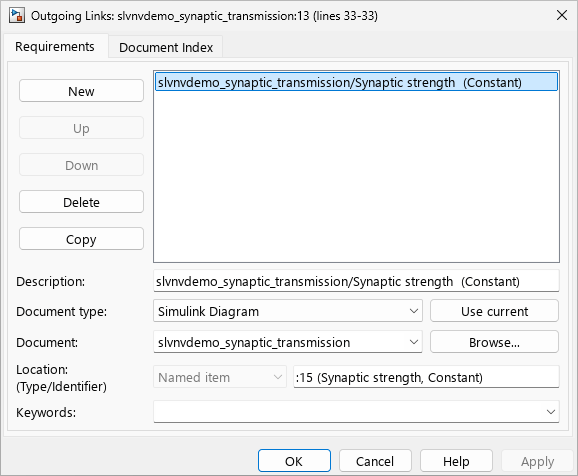Open the Document Index tab
Screen dimensions: 578x476
(166, 47)
